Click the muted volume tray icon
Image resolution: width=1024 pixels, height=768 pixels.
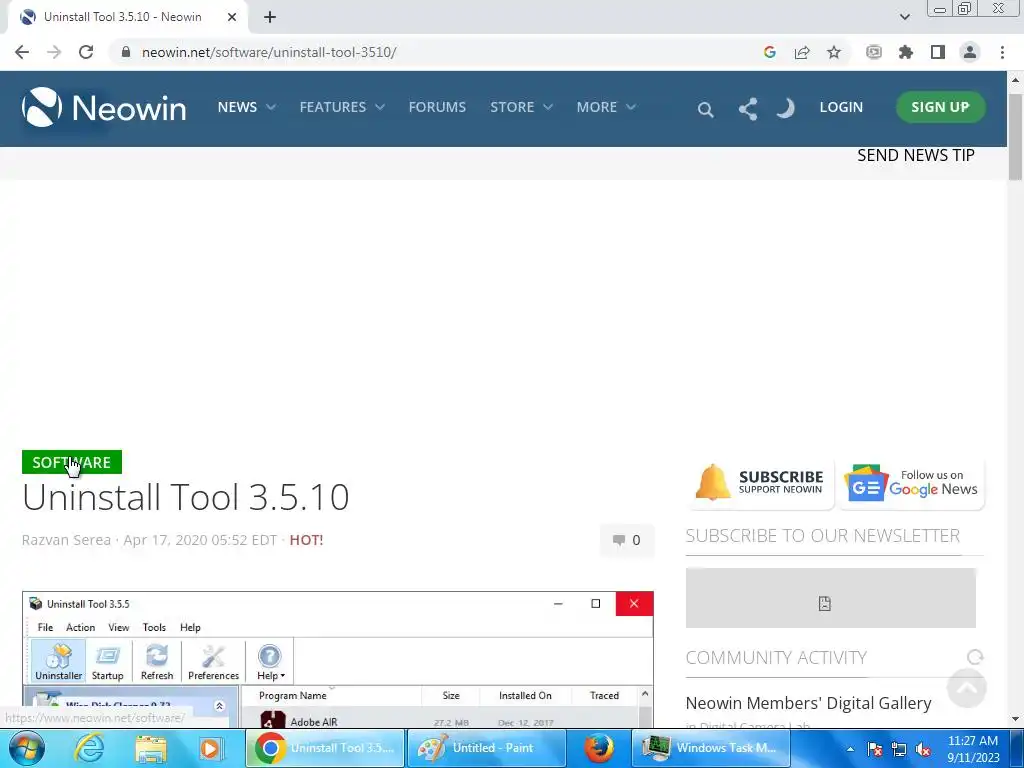pyautogui.click(x=923, y=750)
